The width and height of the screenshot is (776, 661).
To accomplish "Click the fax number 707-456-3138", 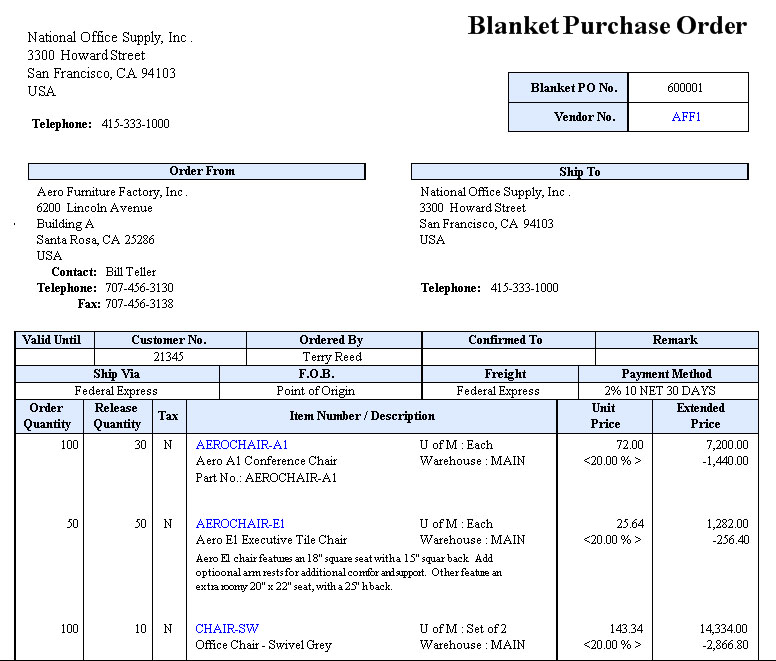I will (x=139, y=304).
